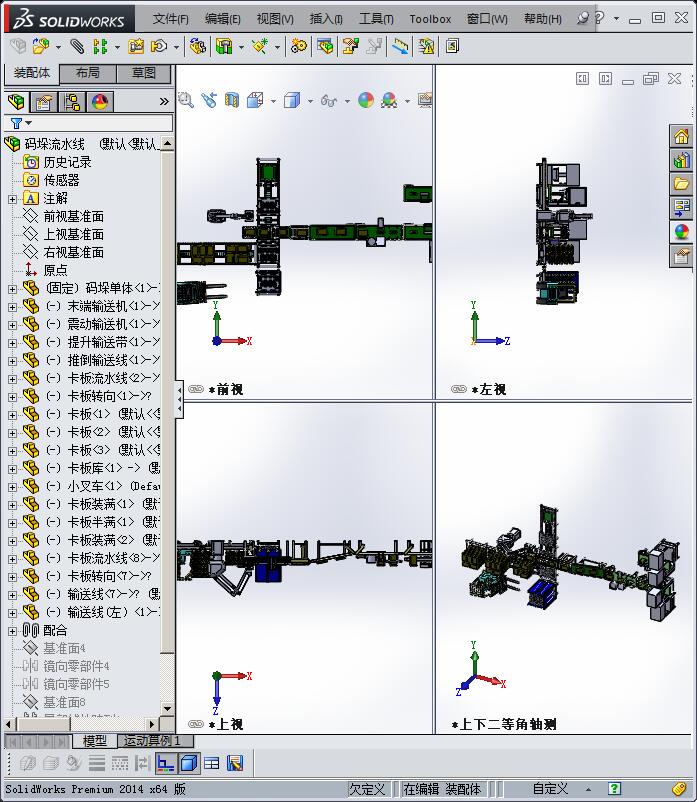The image size is (697, 802).
Task: Open the 插入(I) menu
Action: (326, 19)
